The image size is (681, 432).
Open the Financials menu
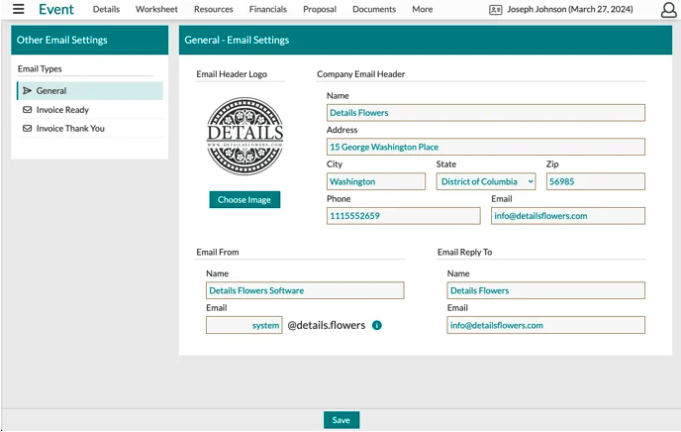point(268,9)
